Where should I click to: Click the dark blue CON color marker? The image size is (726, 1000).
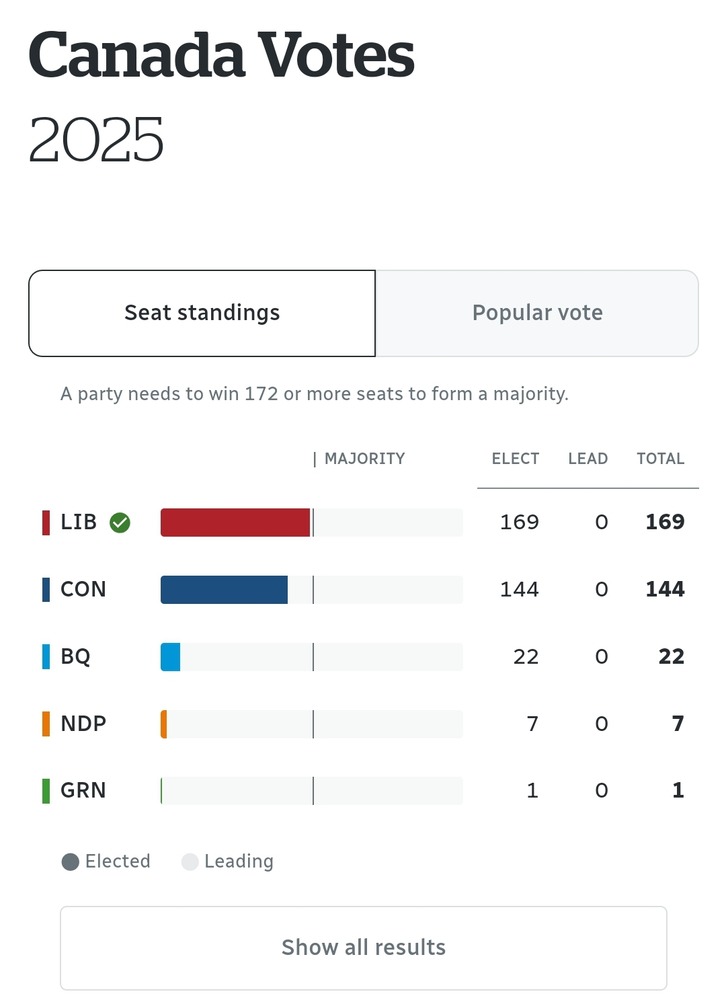(46, 589)
